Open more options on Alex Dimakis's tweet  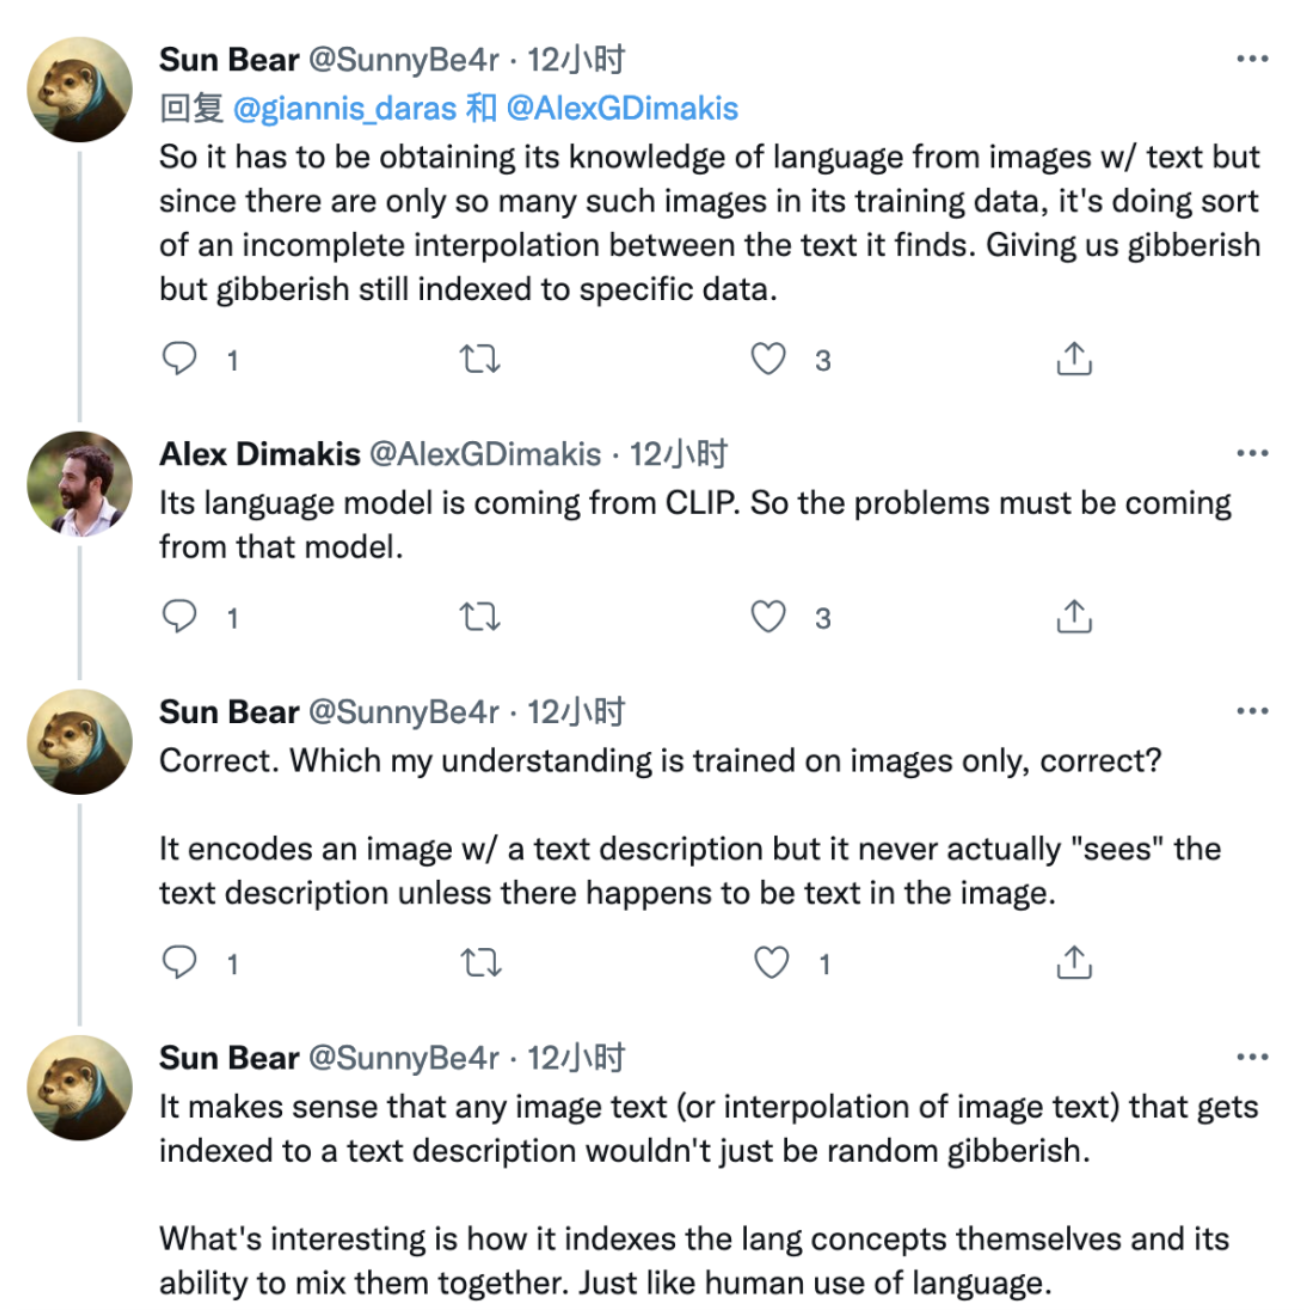coord(1252,453)
